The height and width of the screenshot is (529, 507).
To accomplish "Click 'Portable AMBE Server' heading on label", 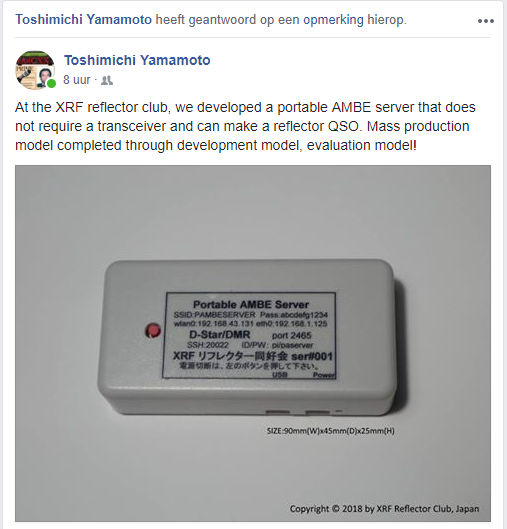I will [251, 304].
